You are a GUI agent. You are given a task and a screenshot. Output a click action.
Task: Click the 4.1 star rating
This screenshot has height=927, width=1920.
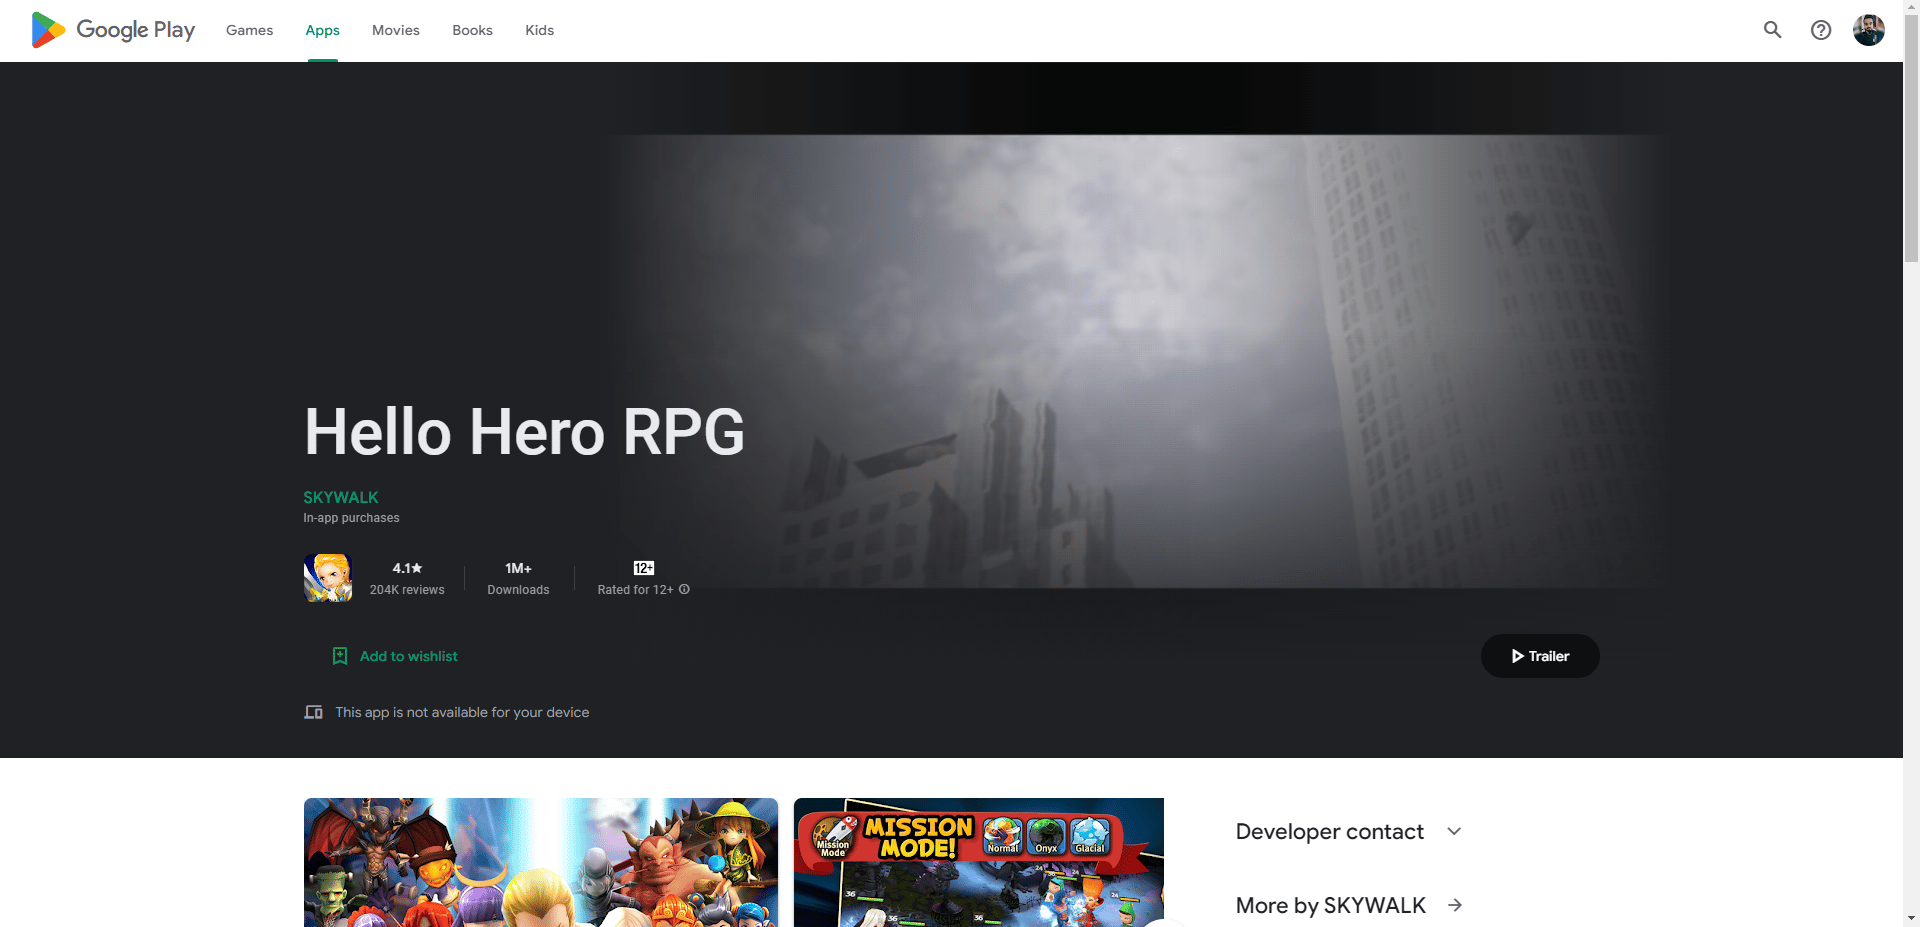coord(407,568)
